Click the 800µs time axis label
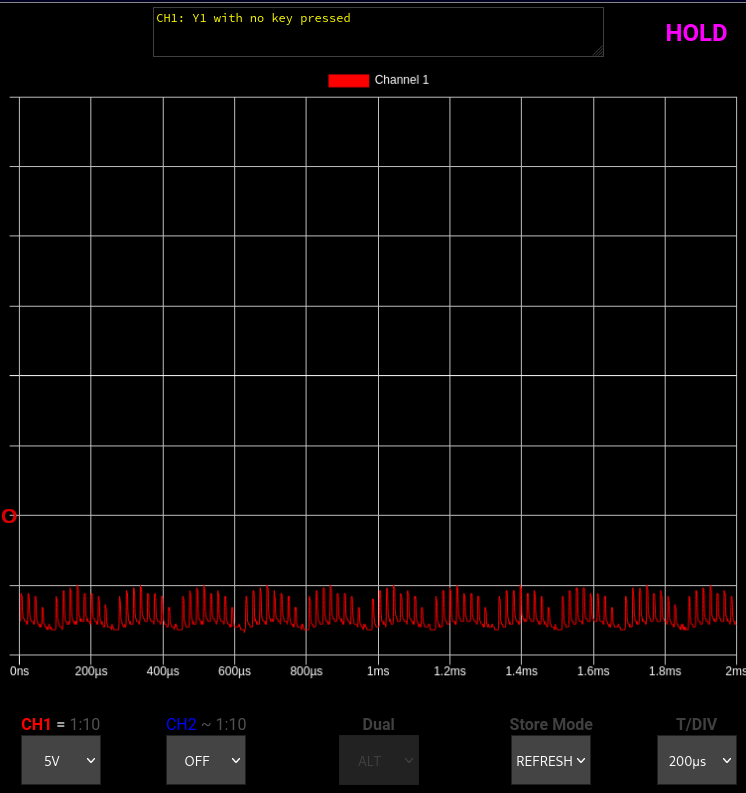The height and width of the screenshot is (793, 746). click(x=306, y=671)
